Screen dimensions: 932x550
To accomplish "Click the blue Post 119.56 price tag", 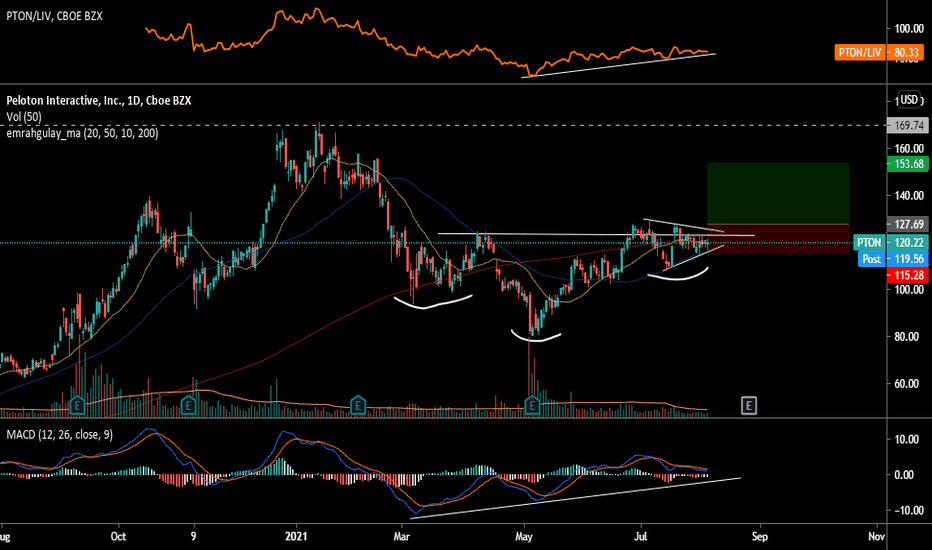I will 893,259.
